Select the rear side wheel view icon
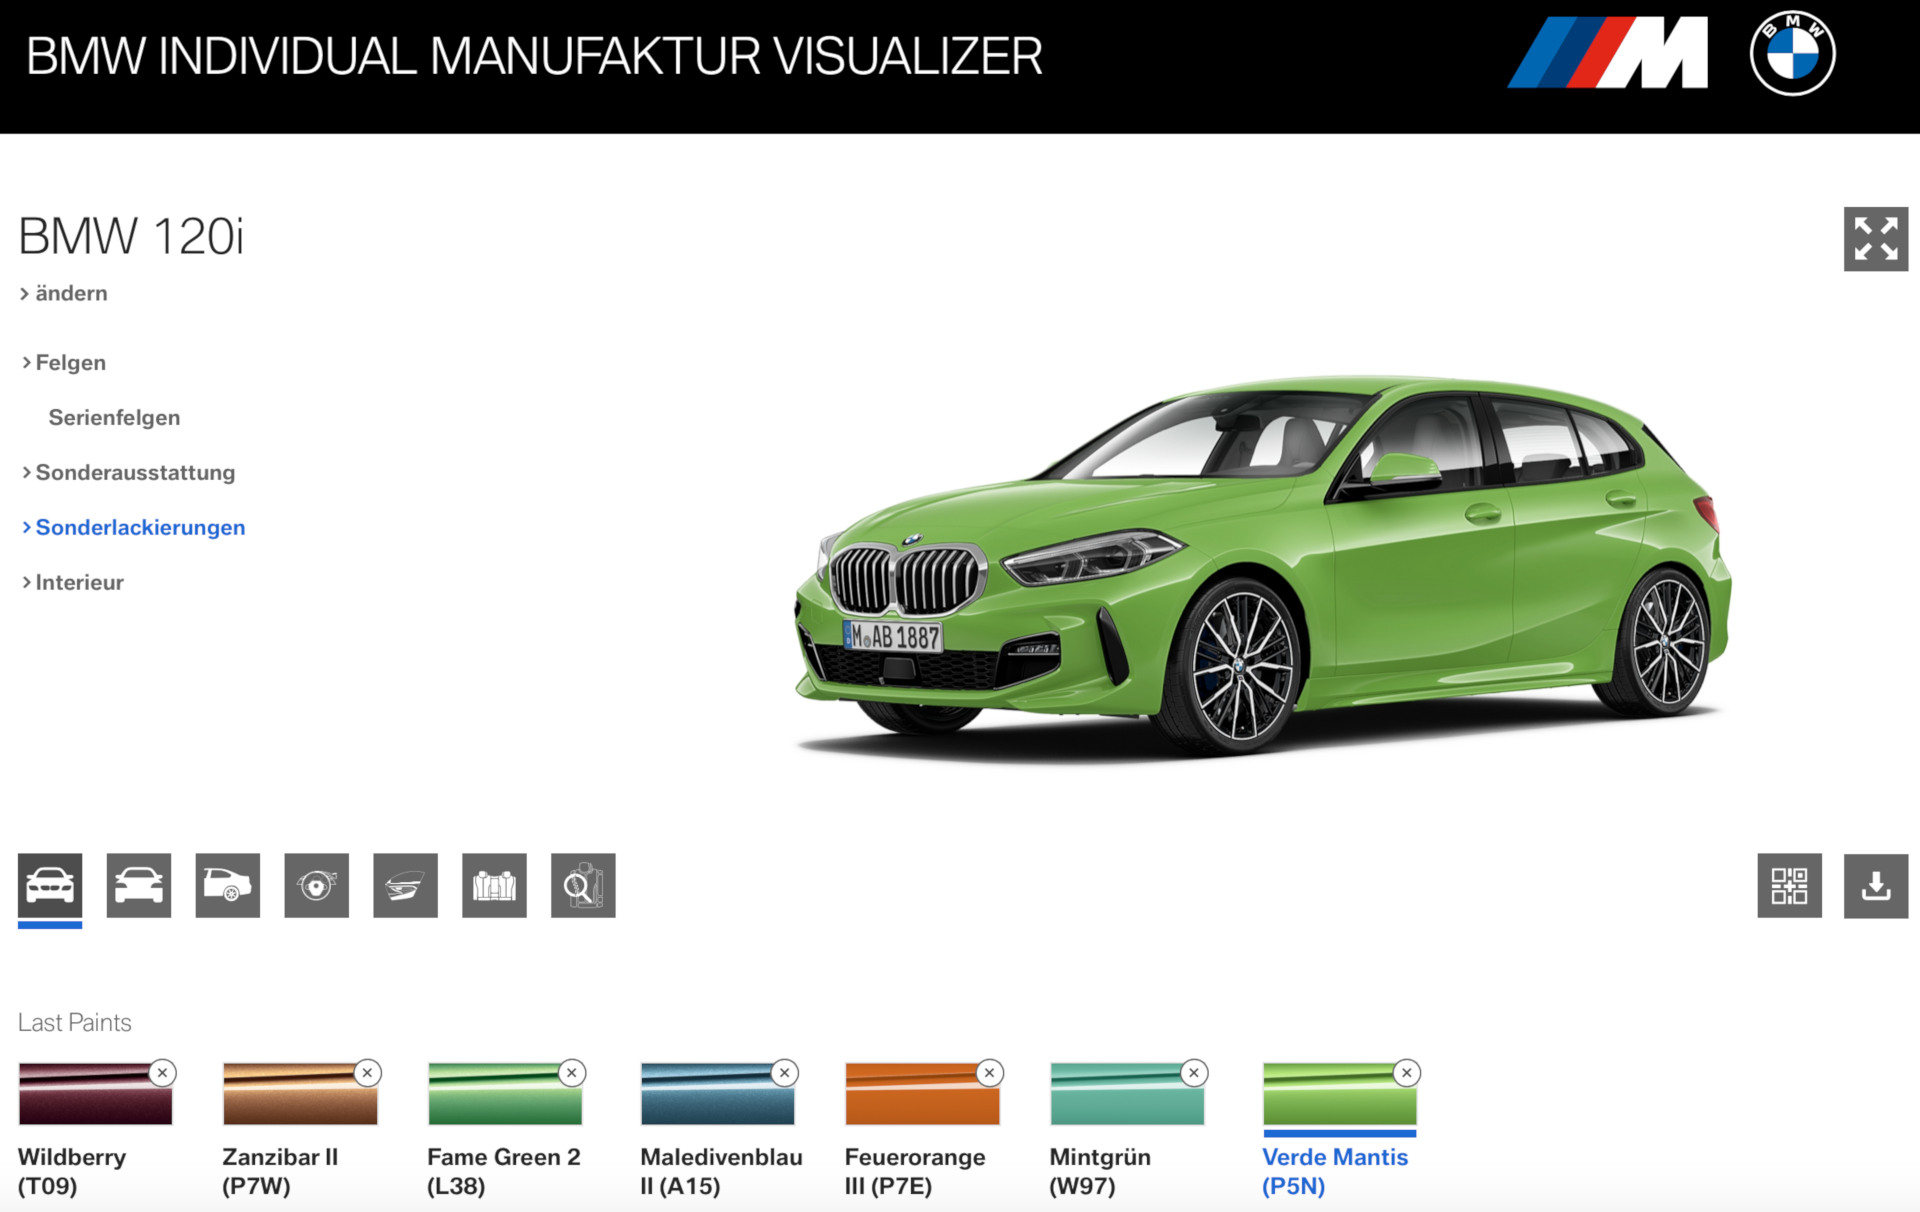This screenshot has height=1212, width=1920. 228,885
